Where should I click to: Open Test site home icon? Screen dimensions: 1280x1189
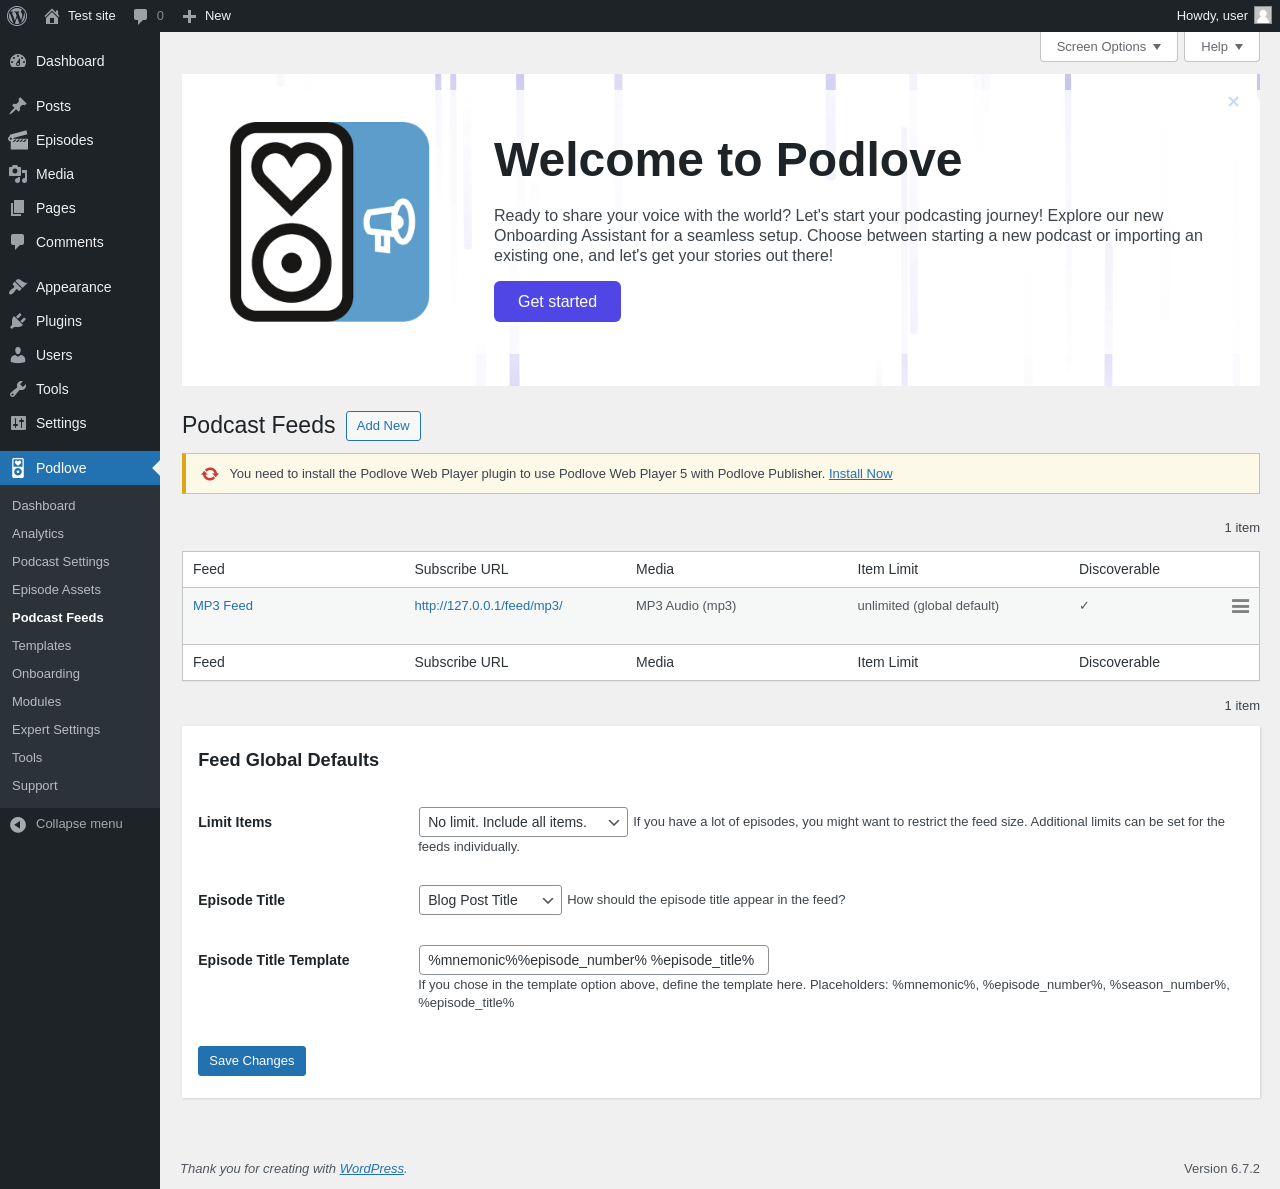pos(52,16)
